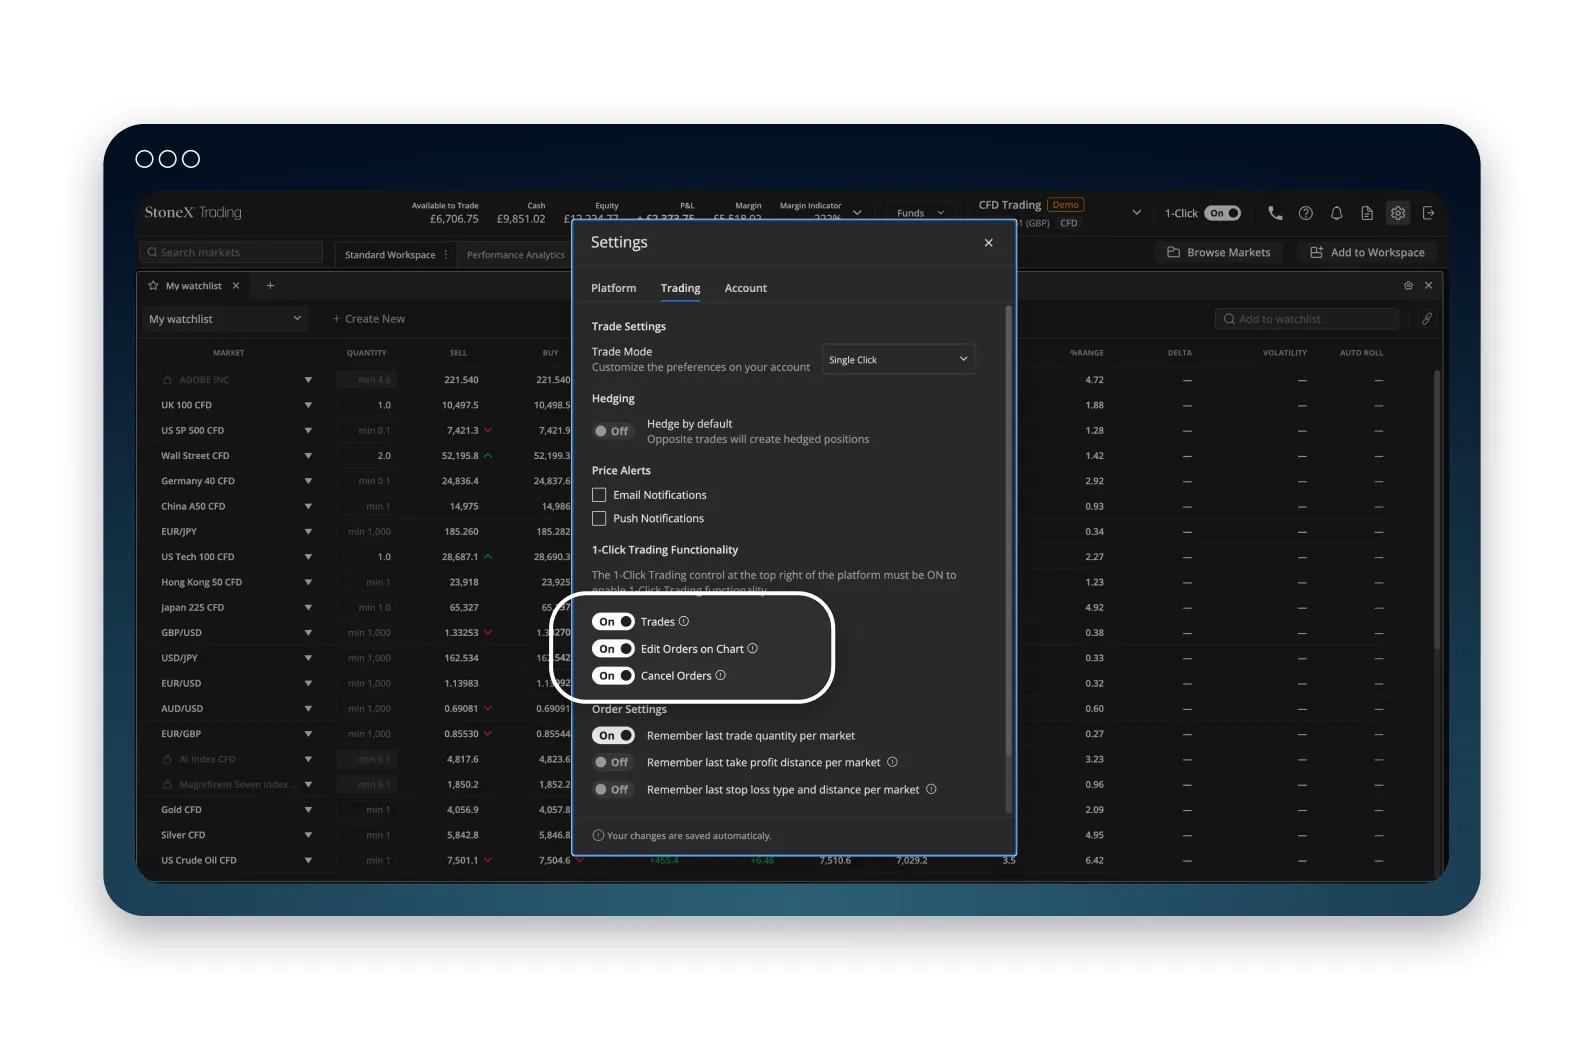Switch to the Platform settings tab
The image size is (1584, 1040).
tap(613, 288)
